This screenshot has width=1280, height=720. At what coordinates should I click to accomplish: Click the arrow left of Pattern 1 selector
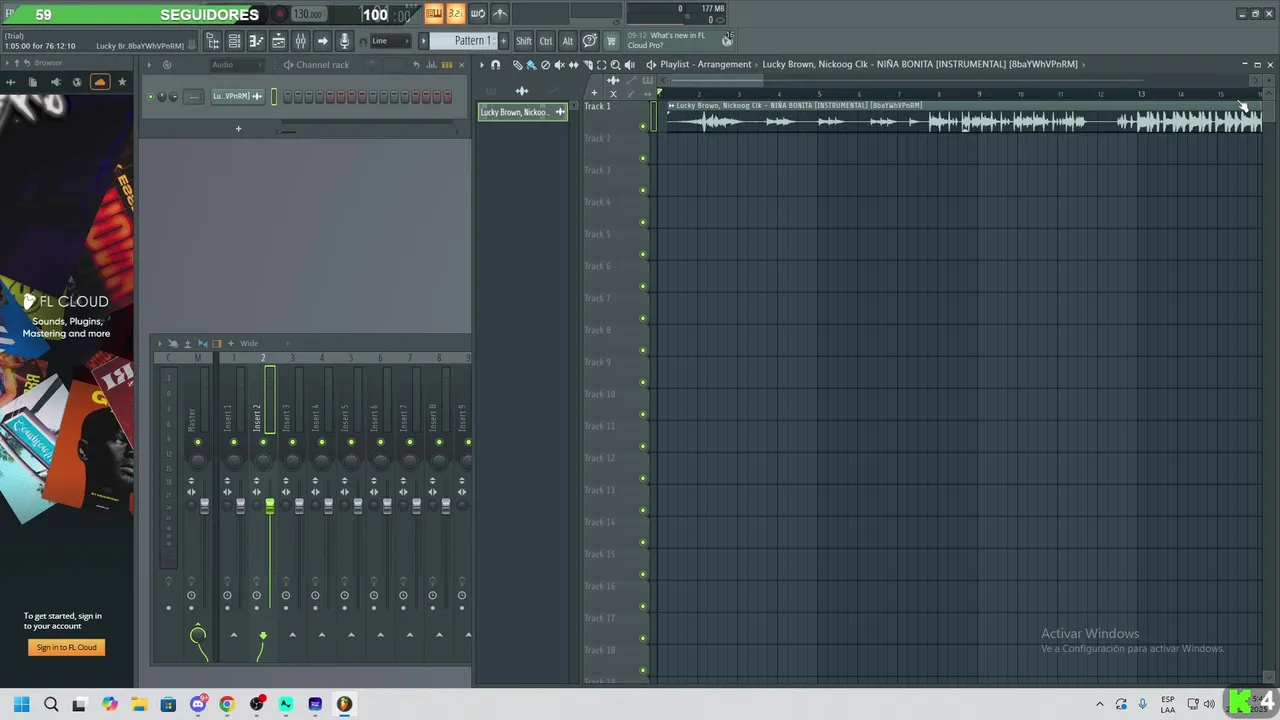tap(424, 41)
